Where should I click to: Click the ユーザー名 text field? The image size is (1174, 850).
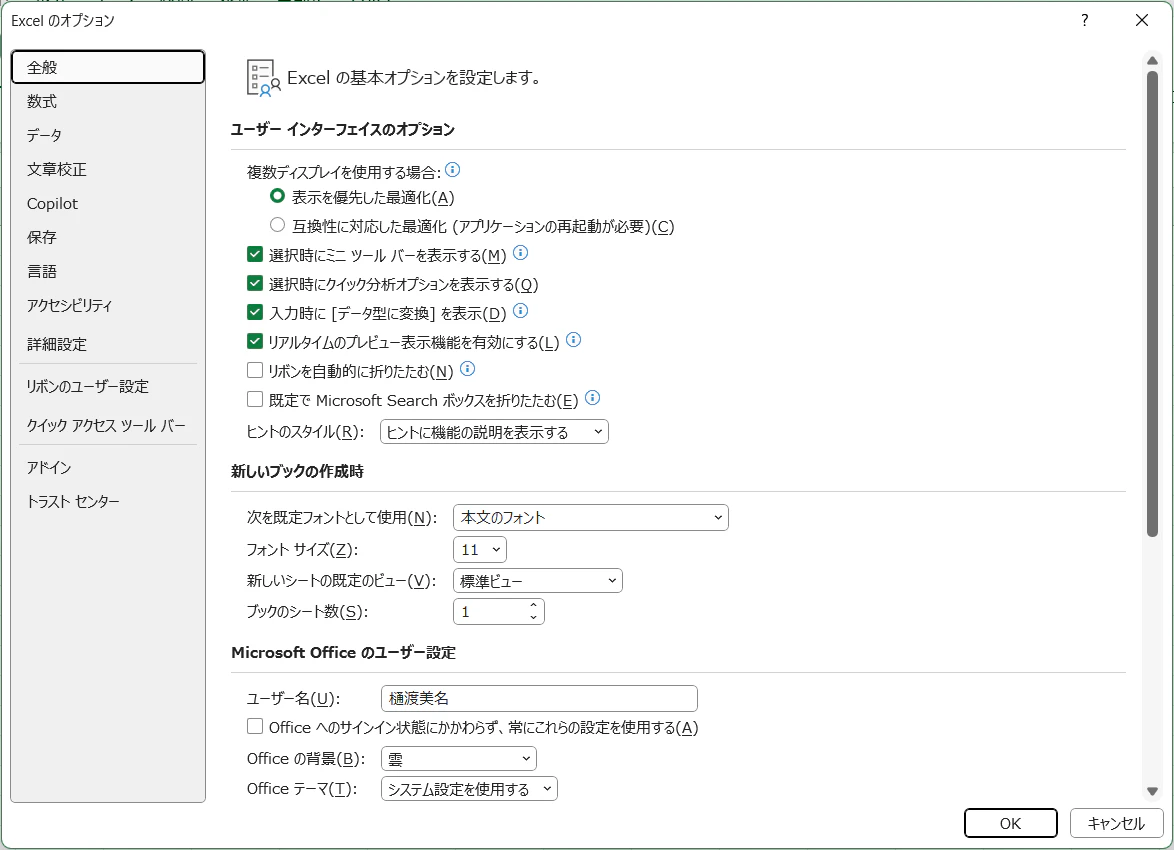pos(539,698)
